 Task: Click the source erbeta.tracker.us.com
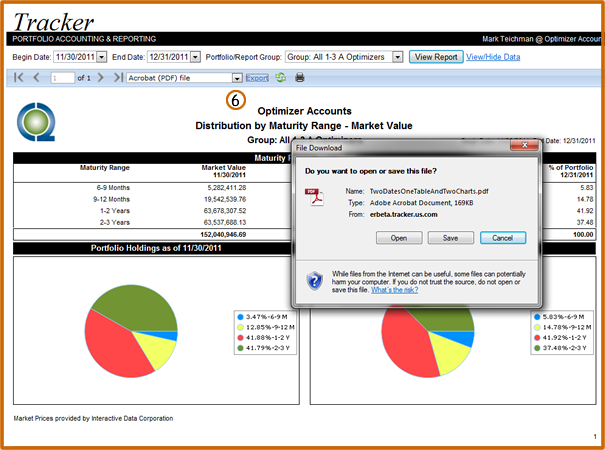[x=404, y=215]
